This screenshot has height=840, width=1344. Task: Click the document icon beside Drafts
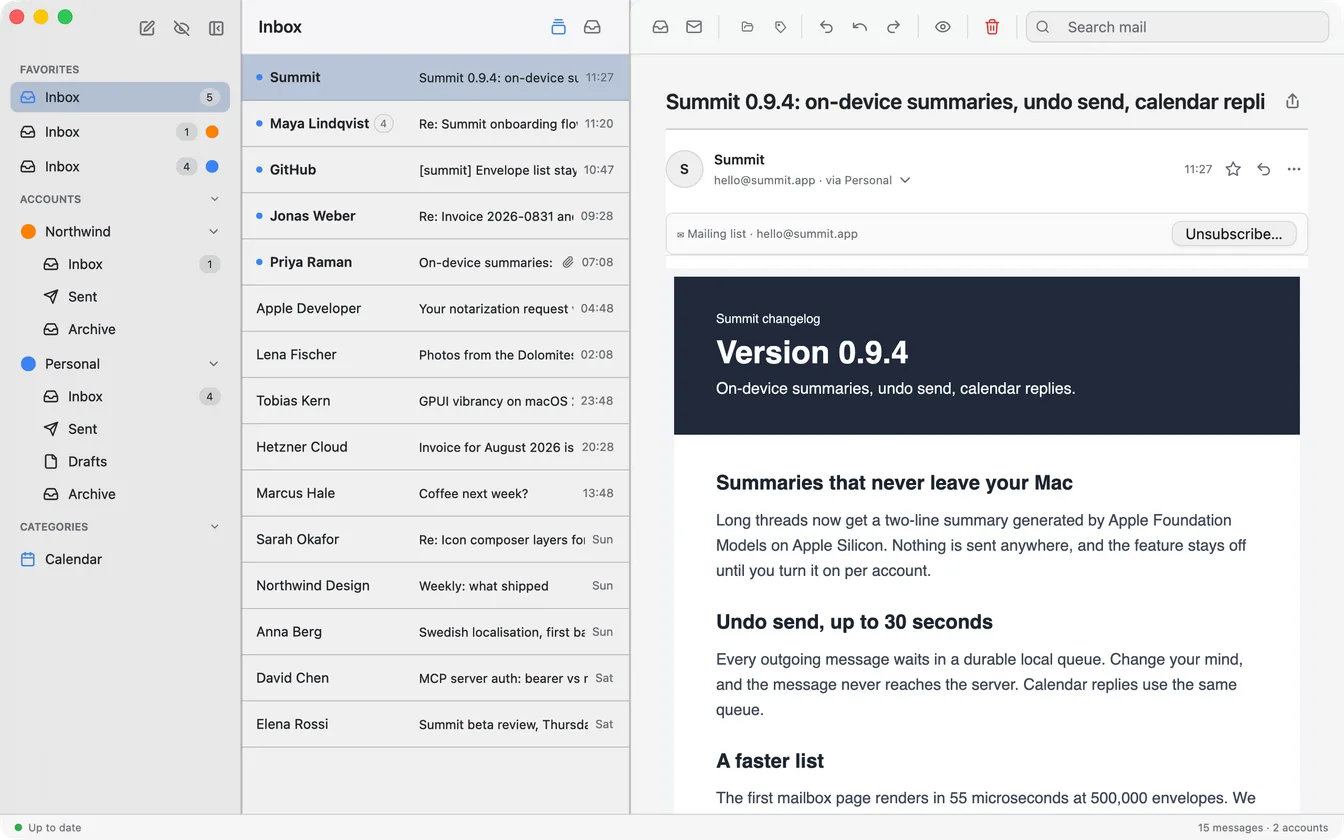point(51,462)
